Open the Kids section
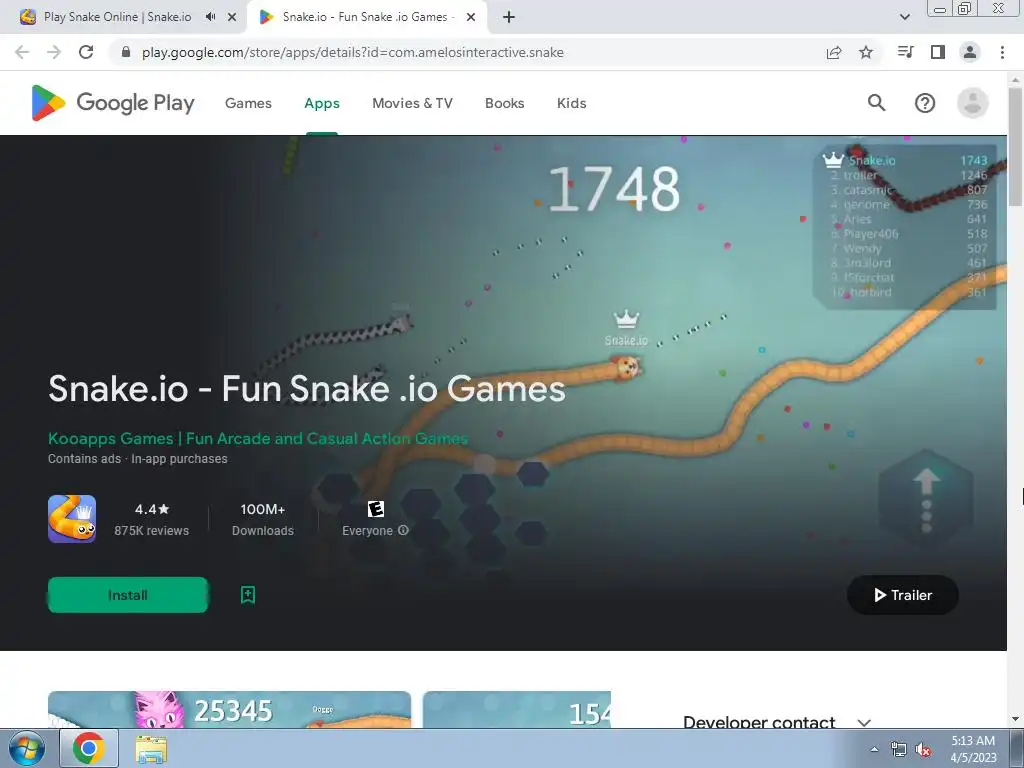 pyautogui.click(x=571, y=103)
